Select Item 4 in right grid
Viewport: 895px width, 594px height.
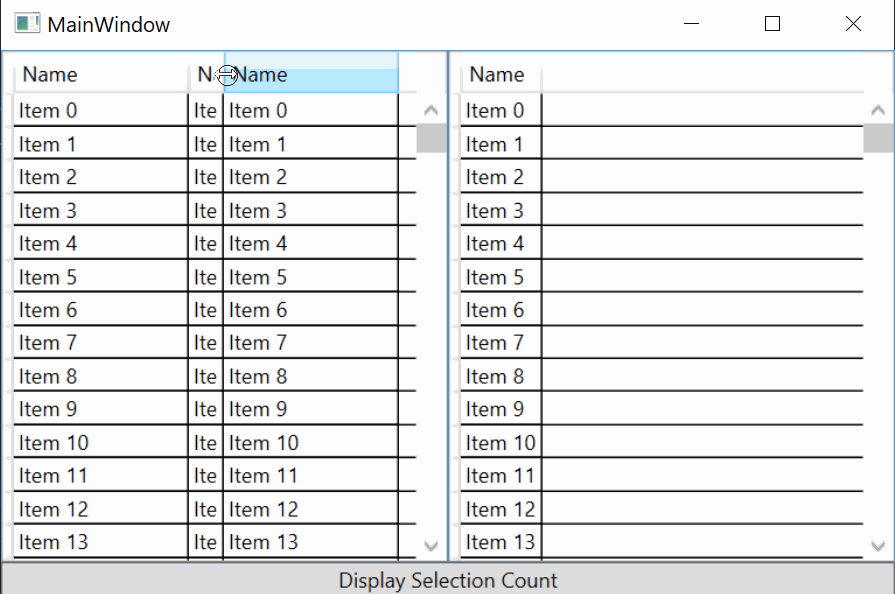[x=501, y=244]
